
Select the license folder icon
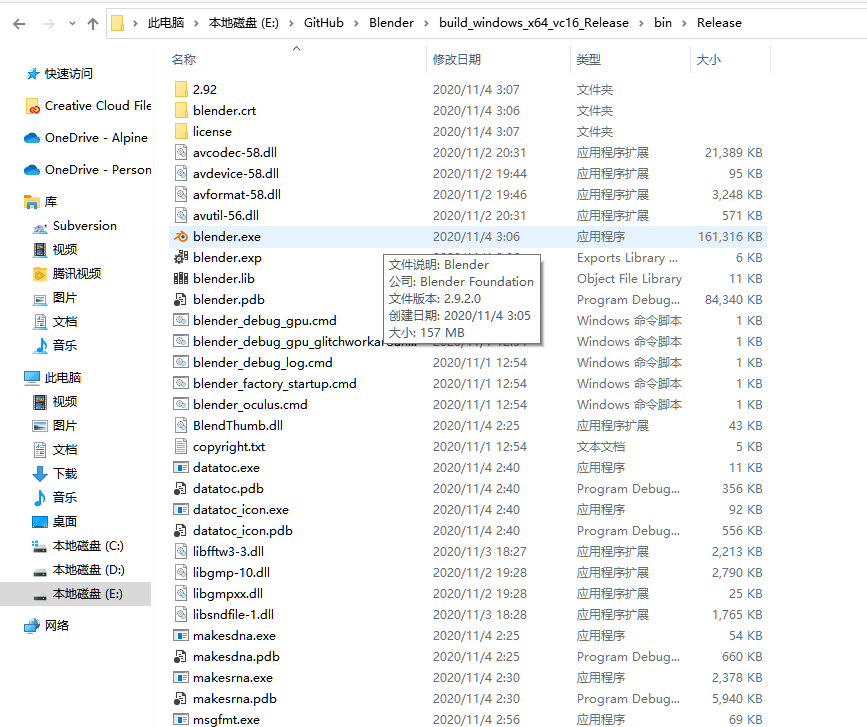pos(181,132)
